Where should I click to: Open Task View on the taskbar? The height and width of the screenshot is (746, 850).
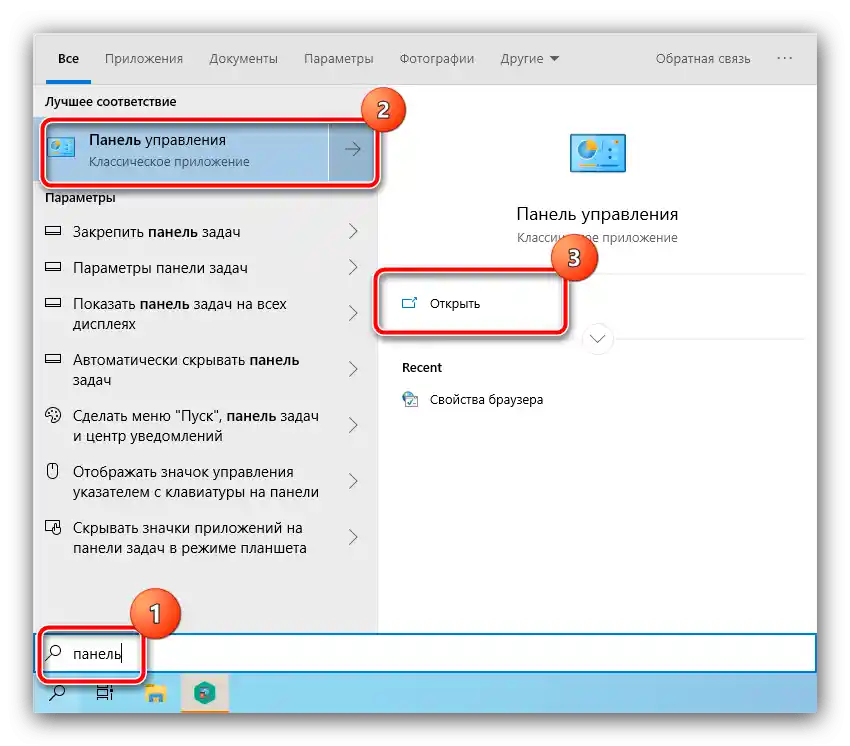tap(105, 693)
